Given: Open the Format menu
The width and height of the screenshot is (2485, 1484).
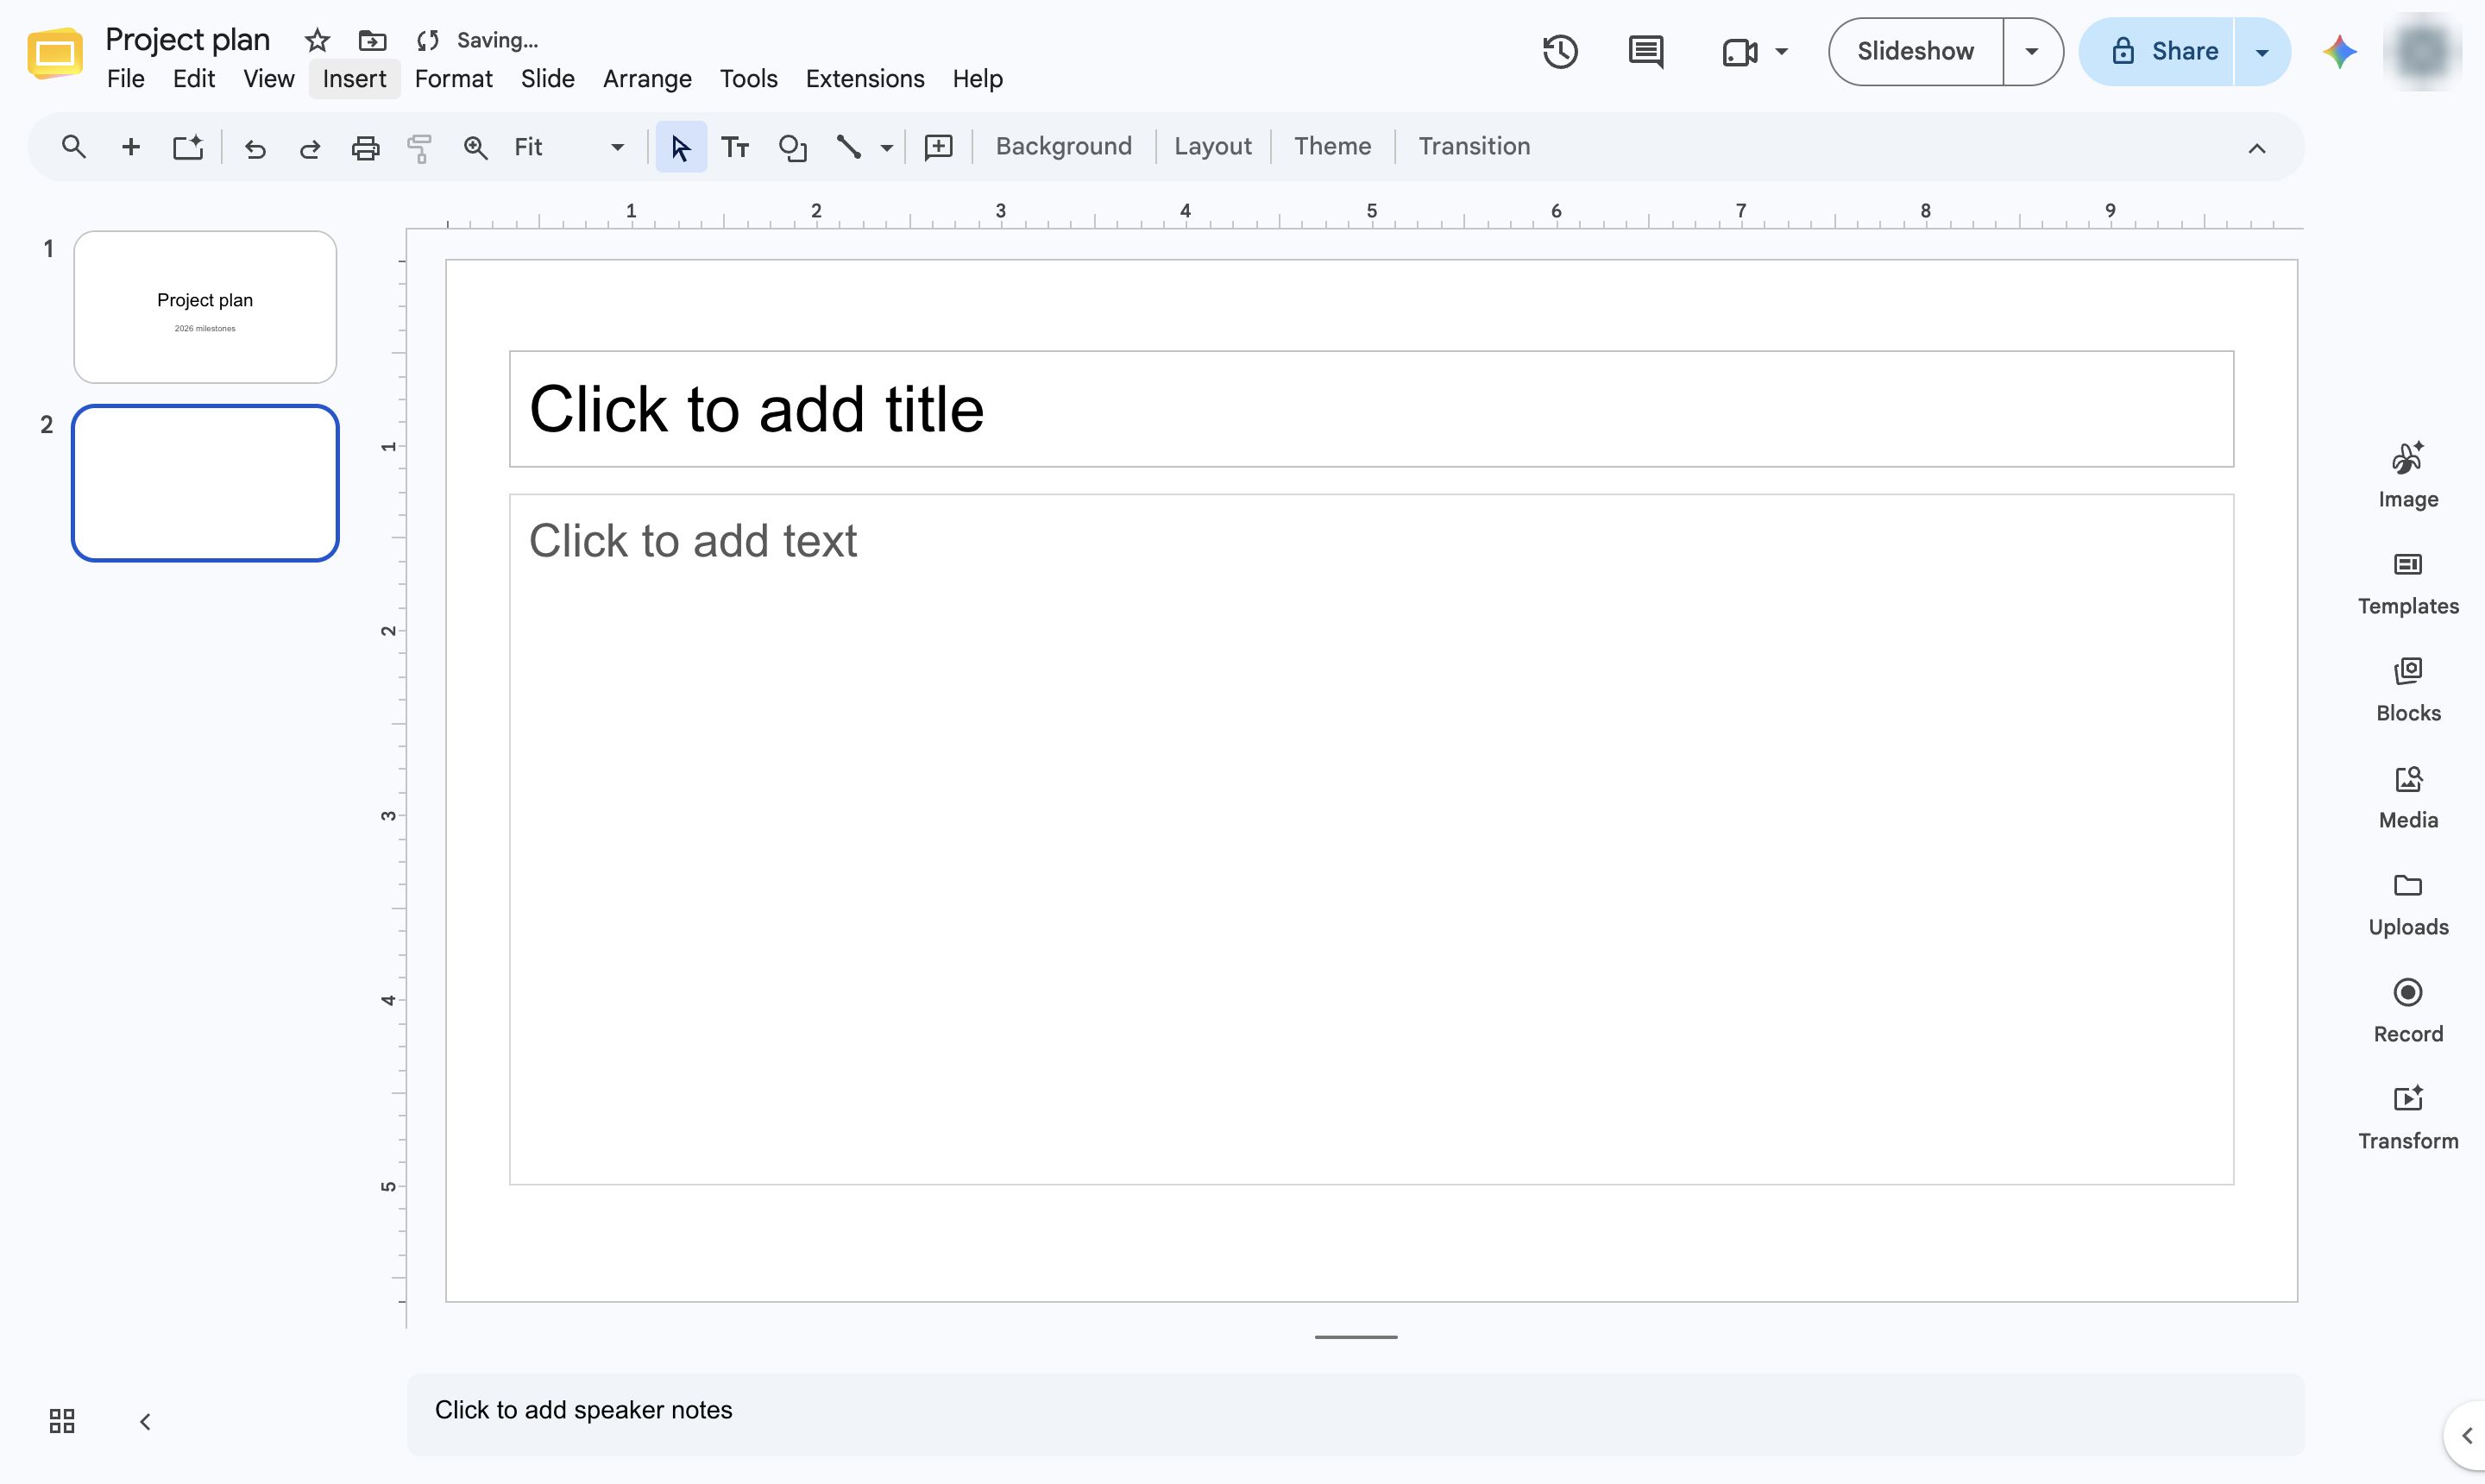Looking at the screenshot, I should coord(453,78).
